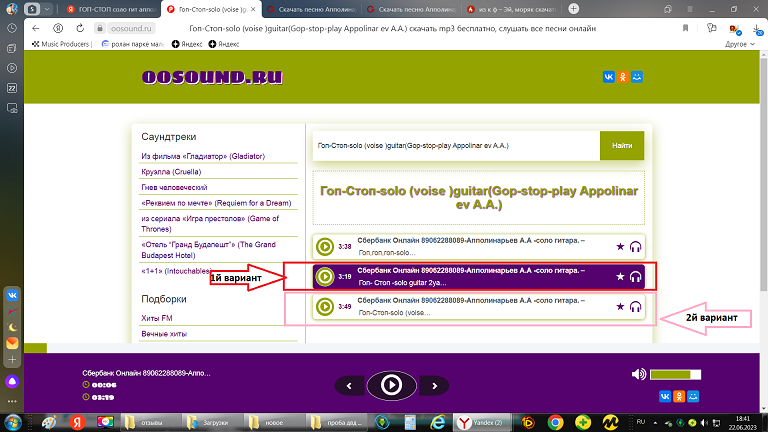The image size is (768, 432).
Task: Click headphones icon on 3:49 track
Action: (x=635, y=307)
